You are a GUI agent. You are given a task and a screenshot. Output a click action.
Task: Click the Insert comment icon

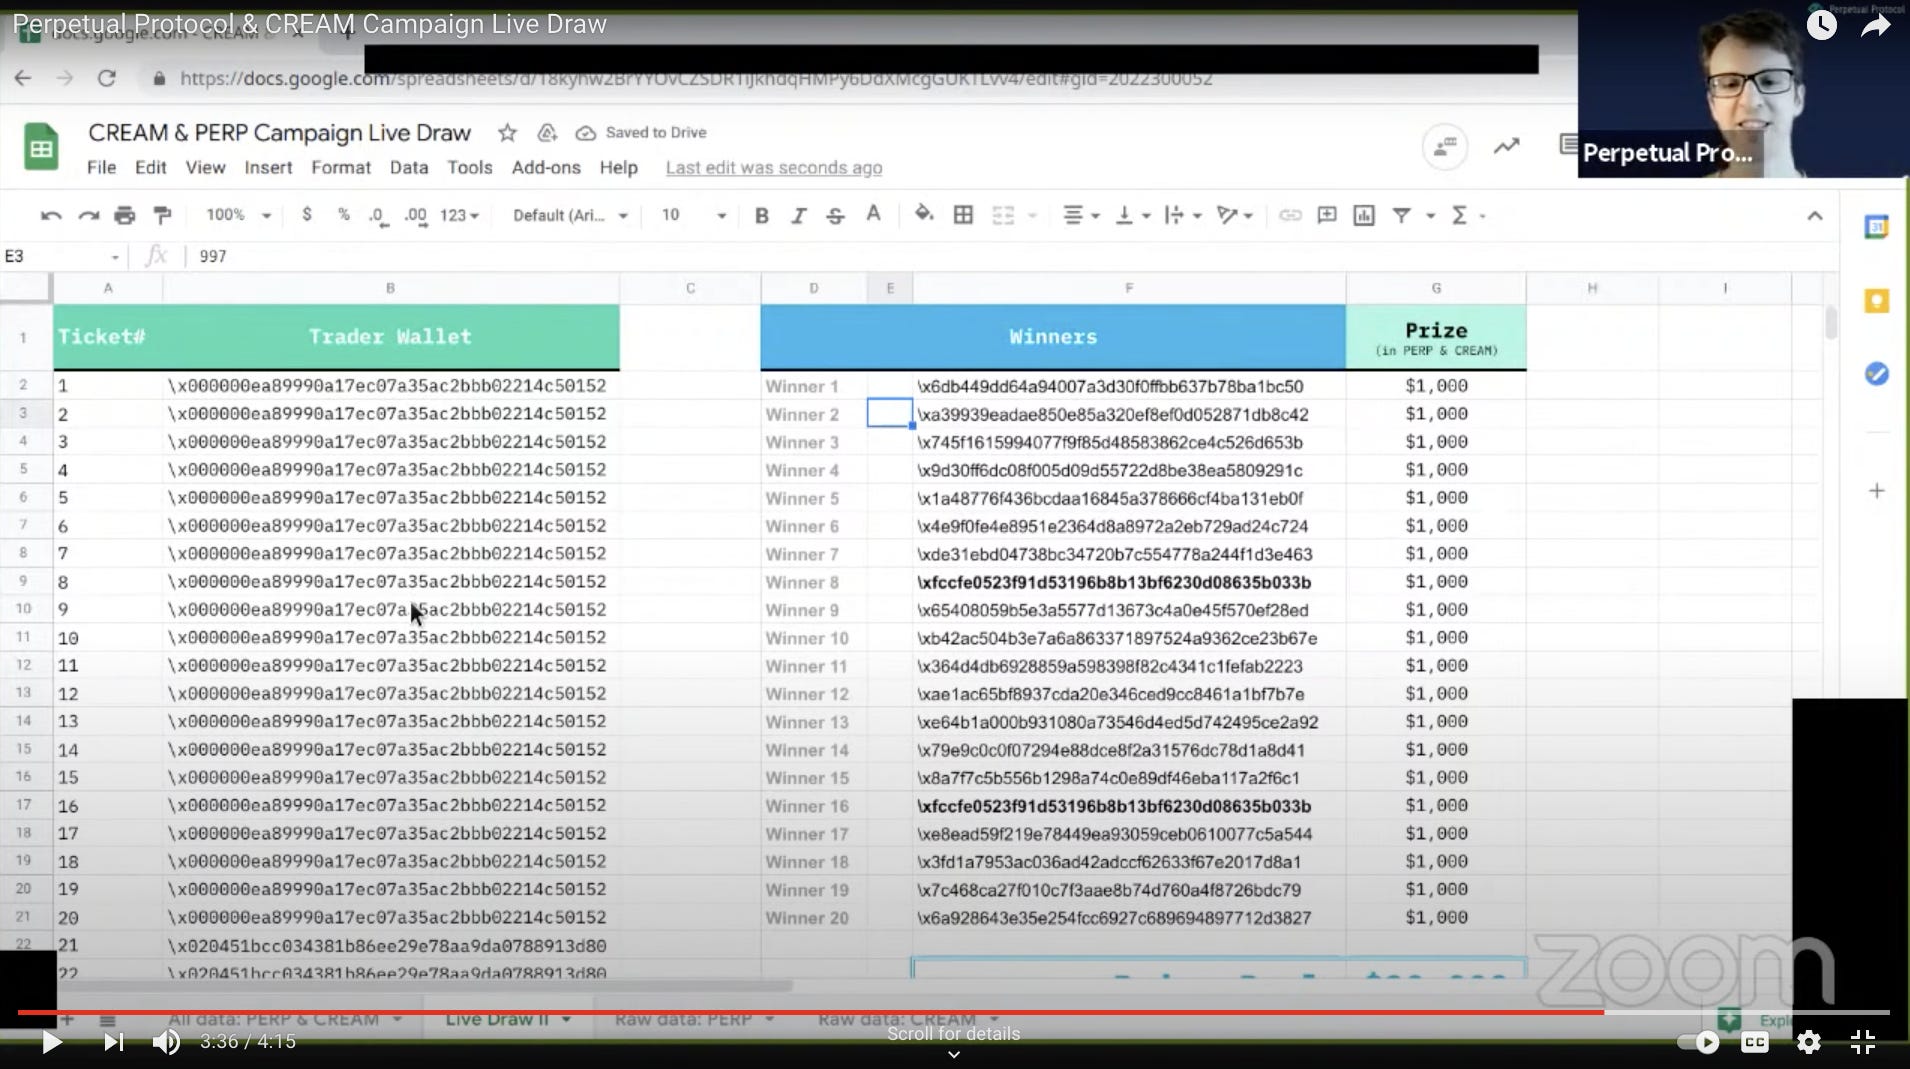[1327, 215]
